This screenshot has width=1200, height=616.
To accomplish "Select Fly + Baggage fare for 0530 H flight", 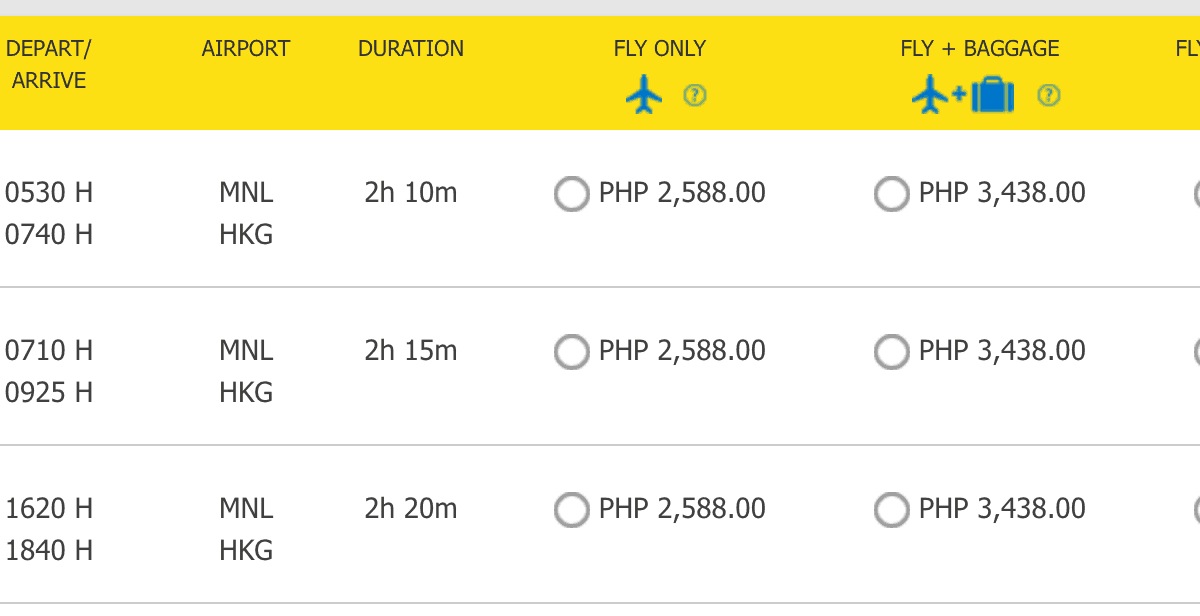I will tap(891, 194).
